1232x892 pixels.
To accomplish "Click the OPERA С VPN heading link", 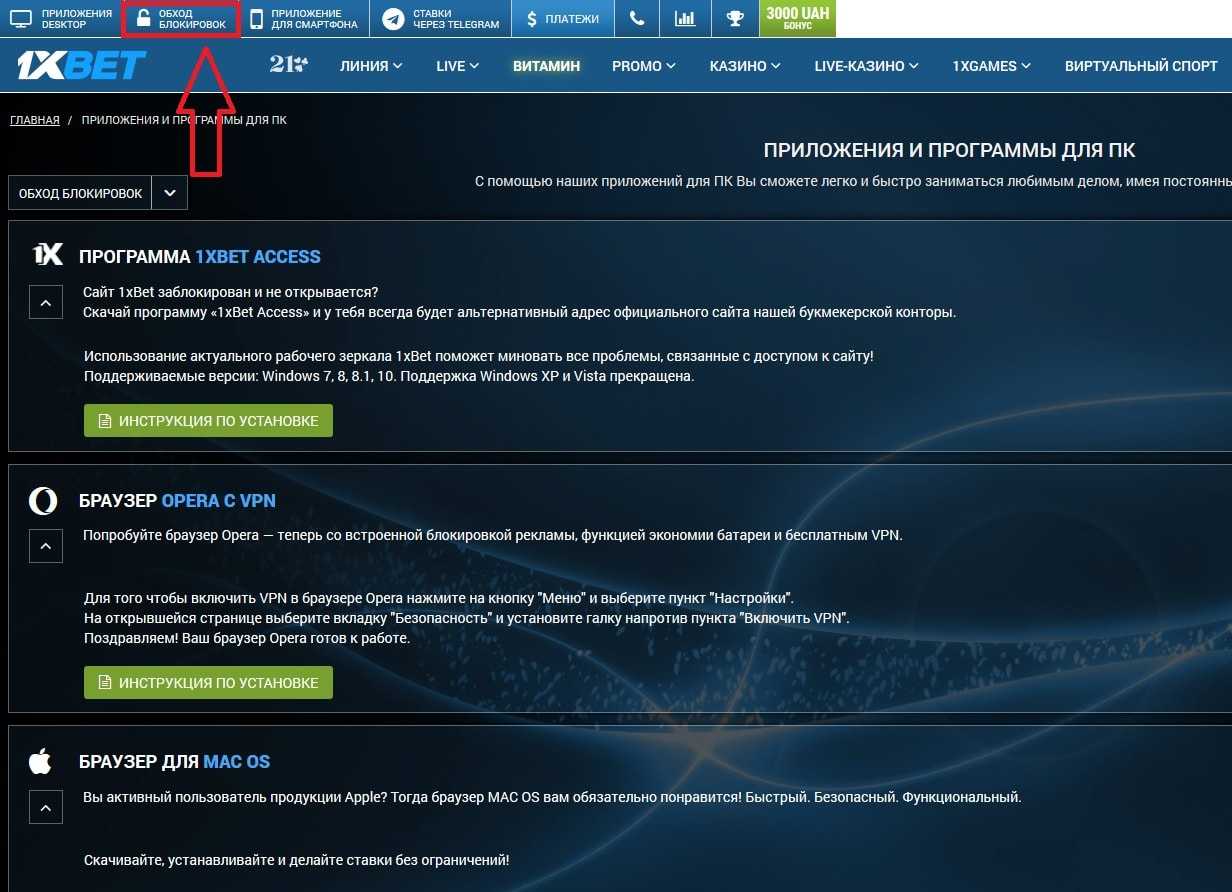I will [x=218, y=501].
